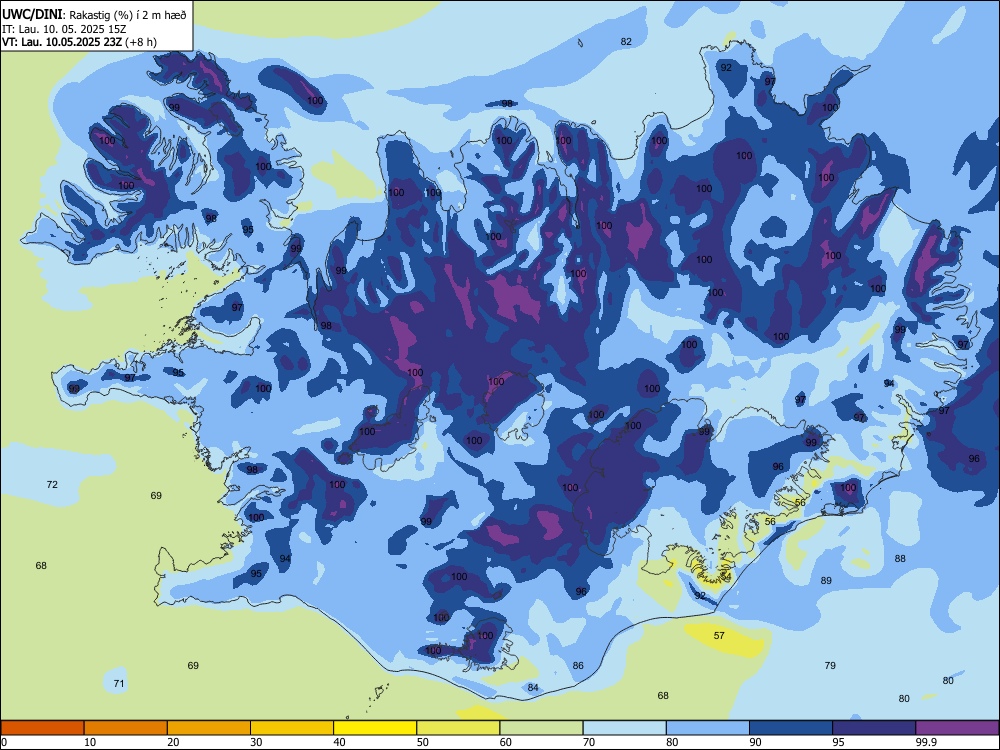Click the '71' value in the small blue patch
Screen dimensions: 1000x750
pos(119,684)
